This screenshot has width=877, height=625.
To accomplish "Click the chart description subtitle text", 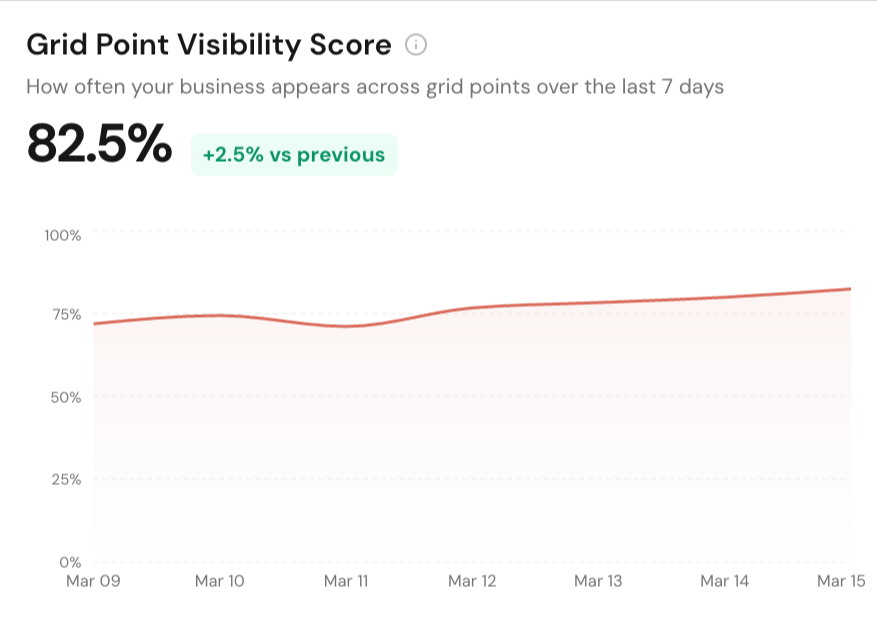I will pyautogui.click(x=375, y=87).
